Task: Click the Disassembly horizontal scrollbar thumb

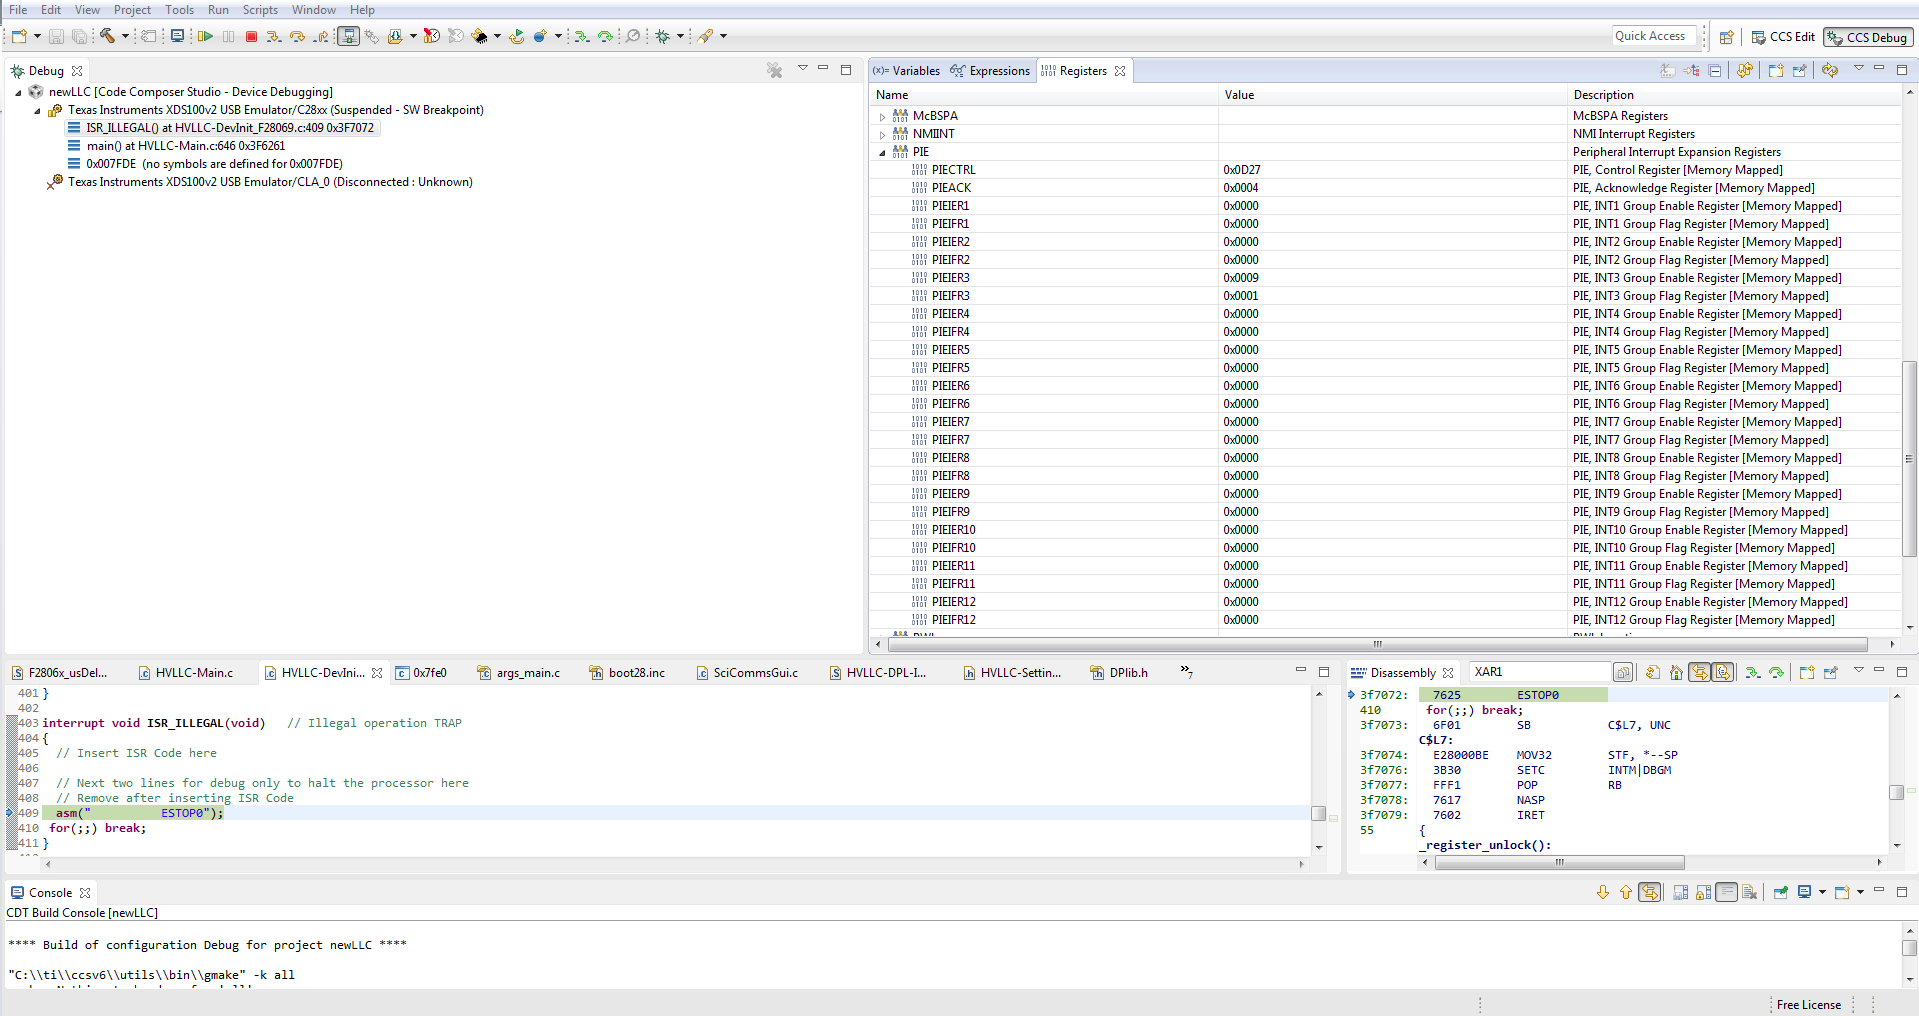Action: pyautogui.click(x=1559, y=862)
